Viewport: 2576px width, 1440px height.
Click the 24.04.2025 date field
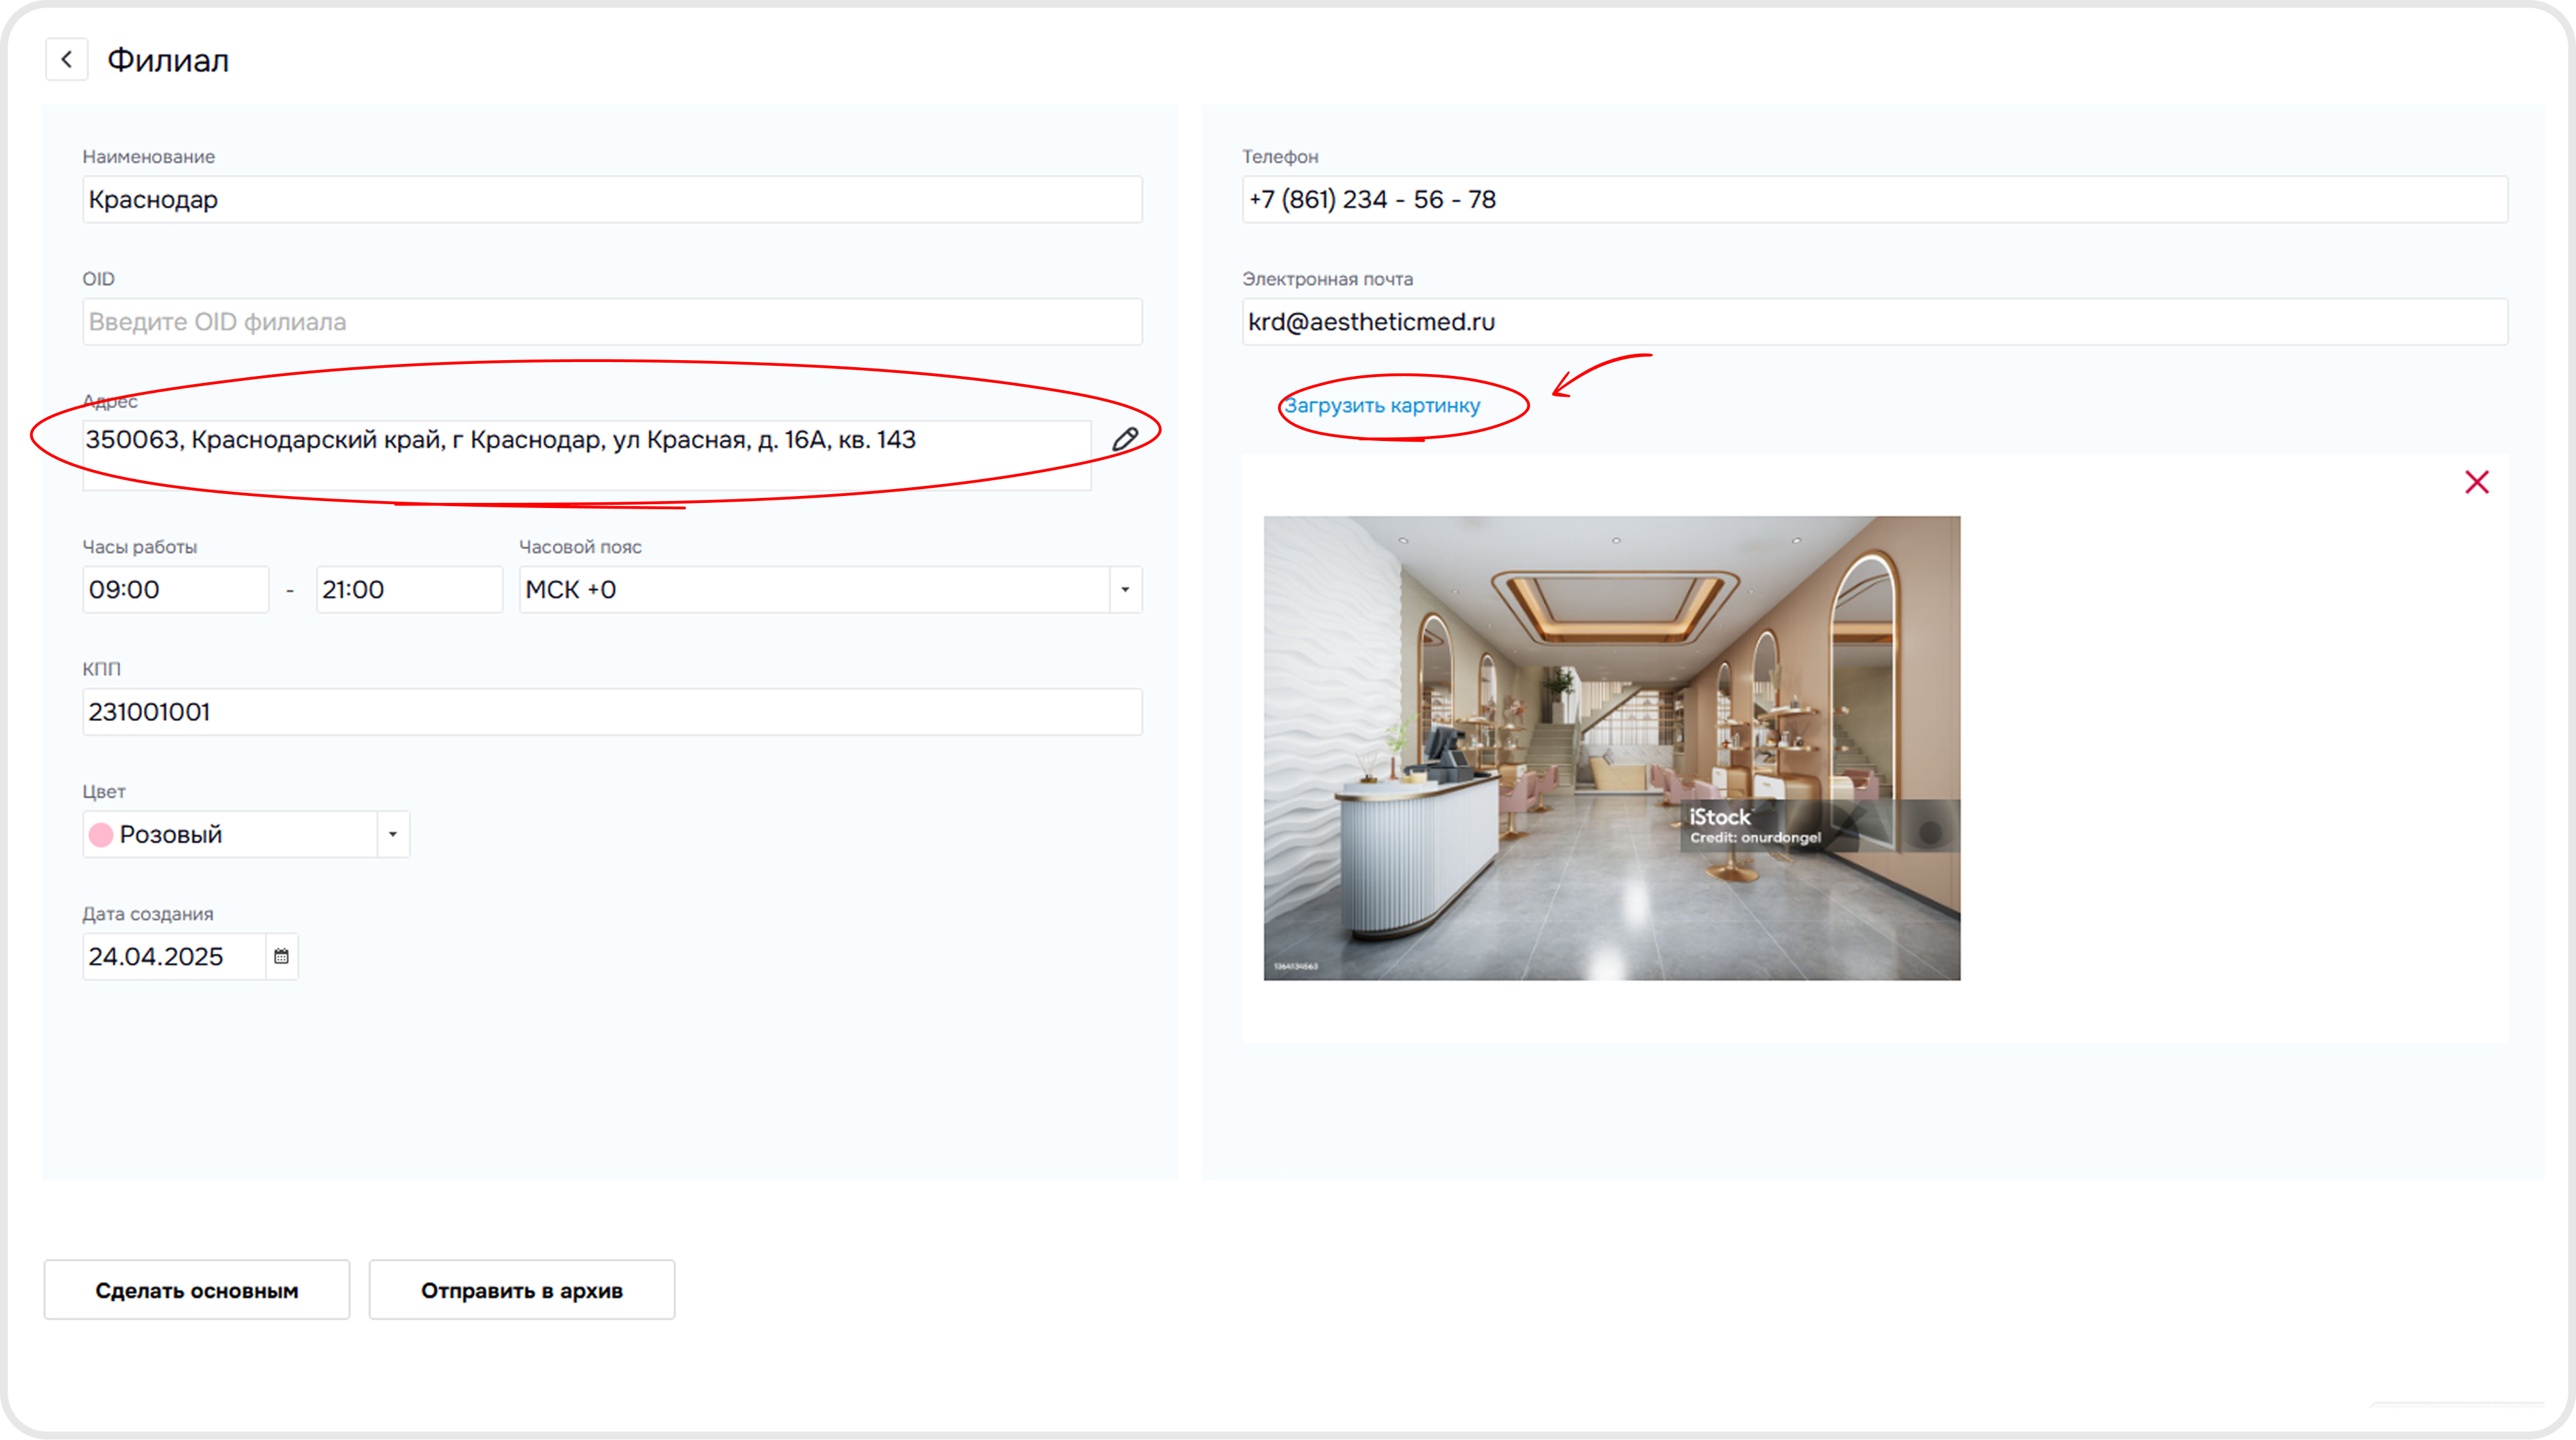pos(175,956)
